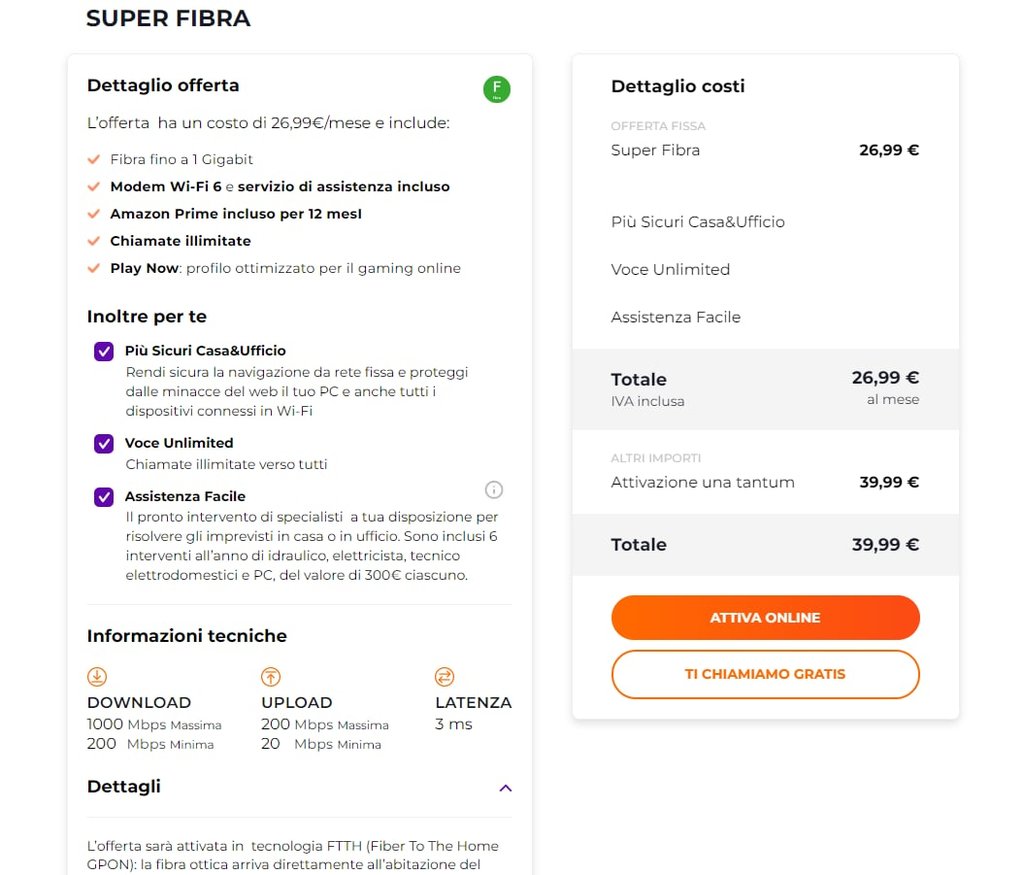Click the Attivazione una tantum cost row
The image size is (1024, 875).
[765, 482]
